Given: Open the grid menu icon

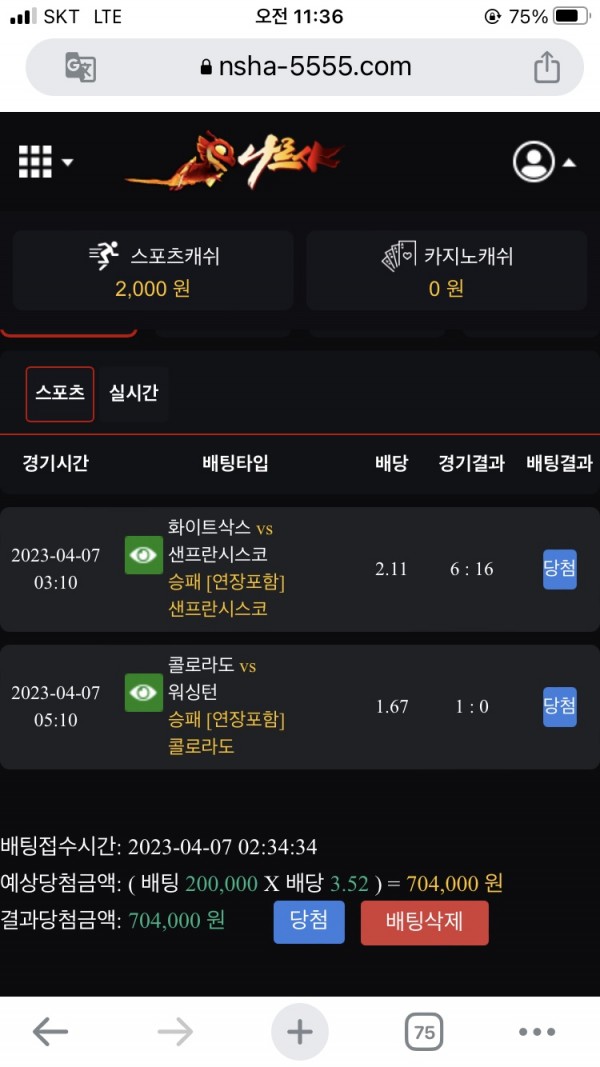Looking at the screenshot, I should click(x=35, y=161).
